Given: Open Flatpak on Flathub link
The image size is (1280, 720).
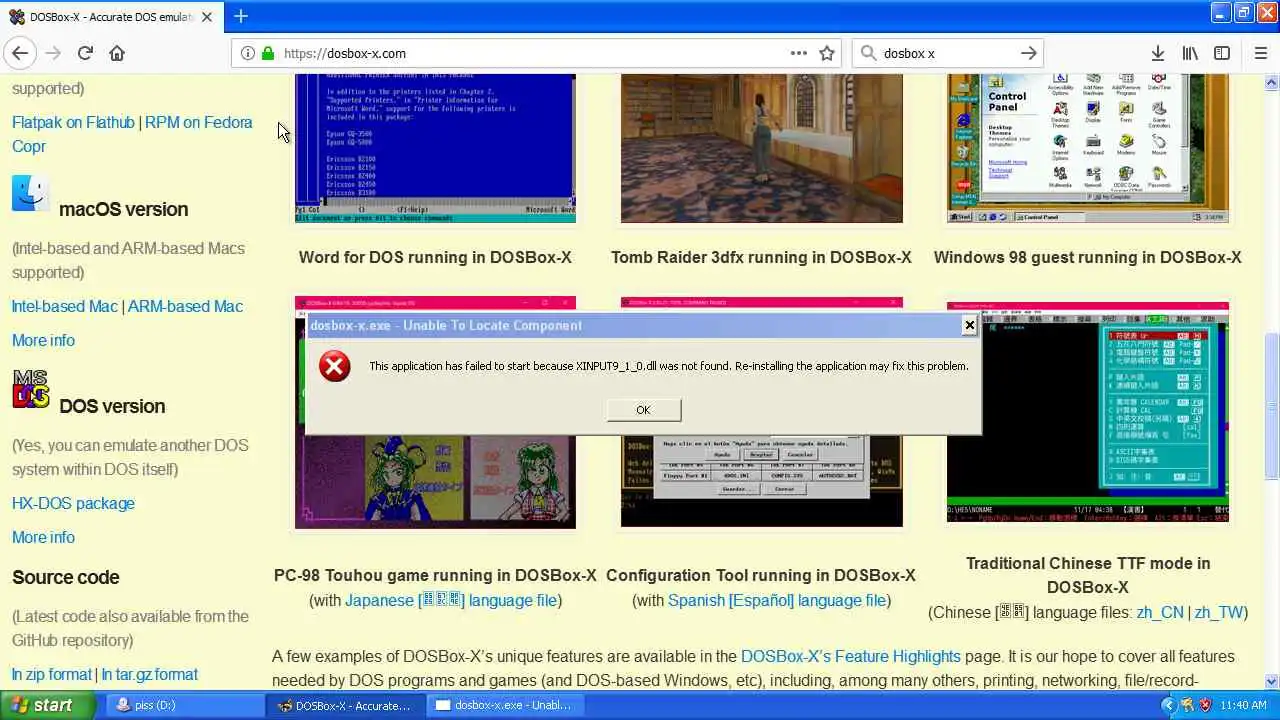Looking at the screenshot, I should pos(73,122).
